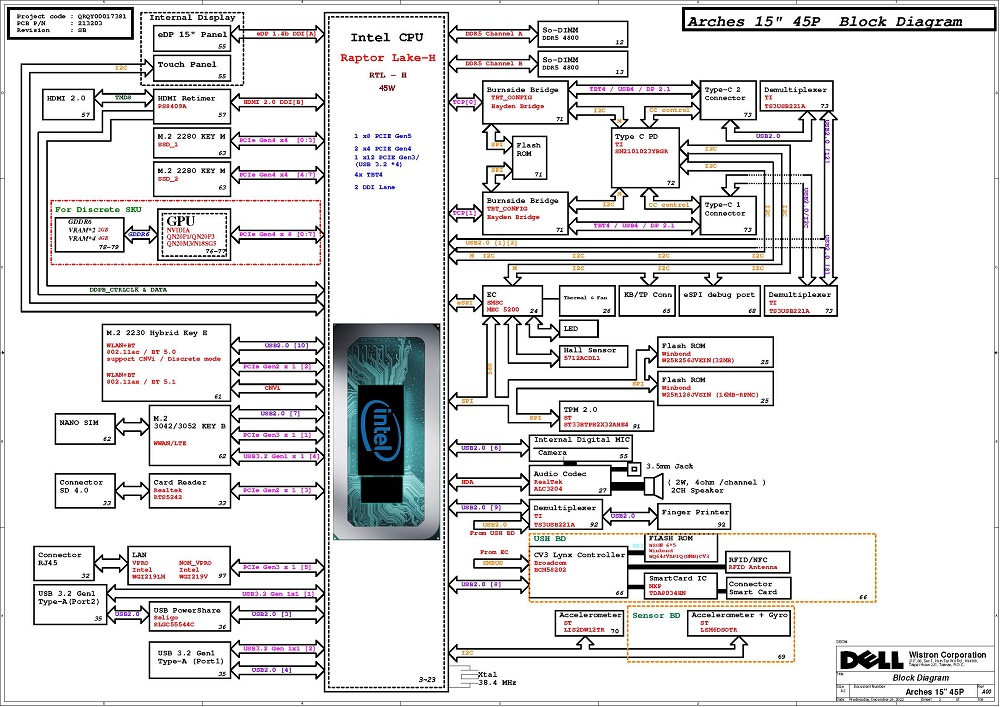This screenshot has height=707, width=1000.
Task: Click the RFID/NFC block
Action: click(x=758, y=562)
